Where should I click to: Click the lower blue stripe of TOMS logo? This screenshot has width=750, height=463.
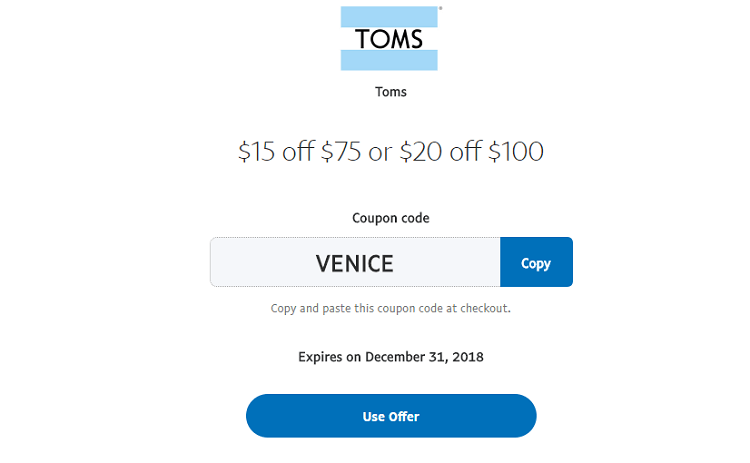[389, 60]
